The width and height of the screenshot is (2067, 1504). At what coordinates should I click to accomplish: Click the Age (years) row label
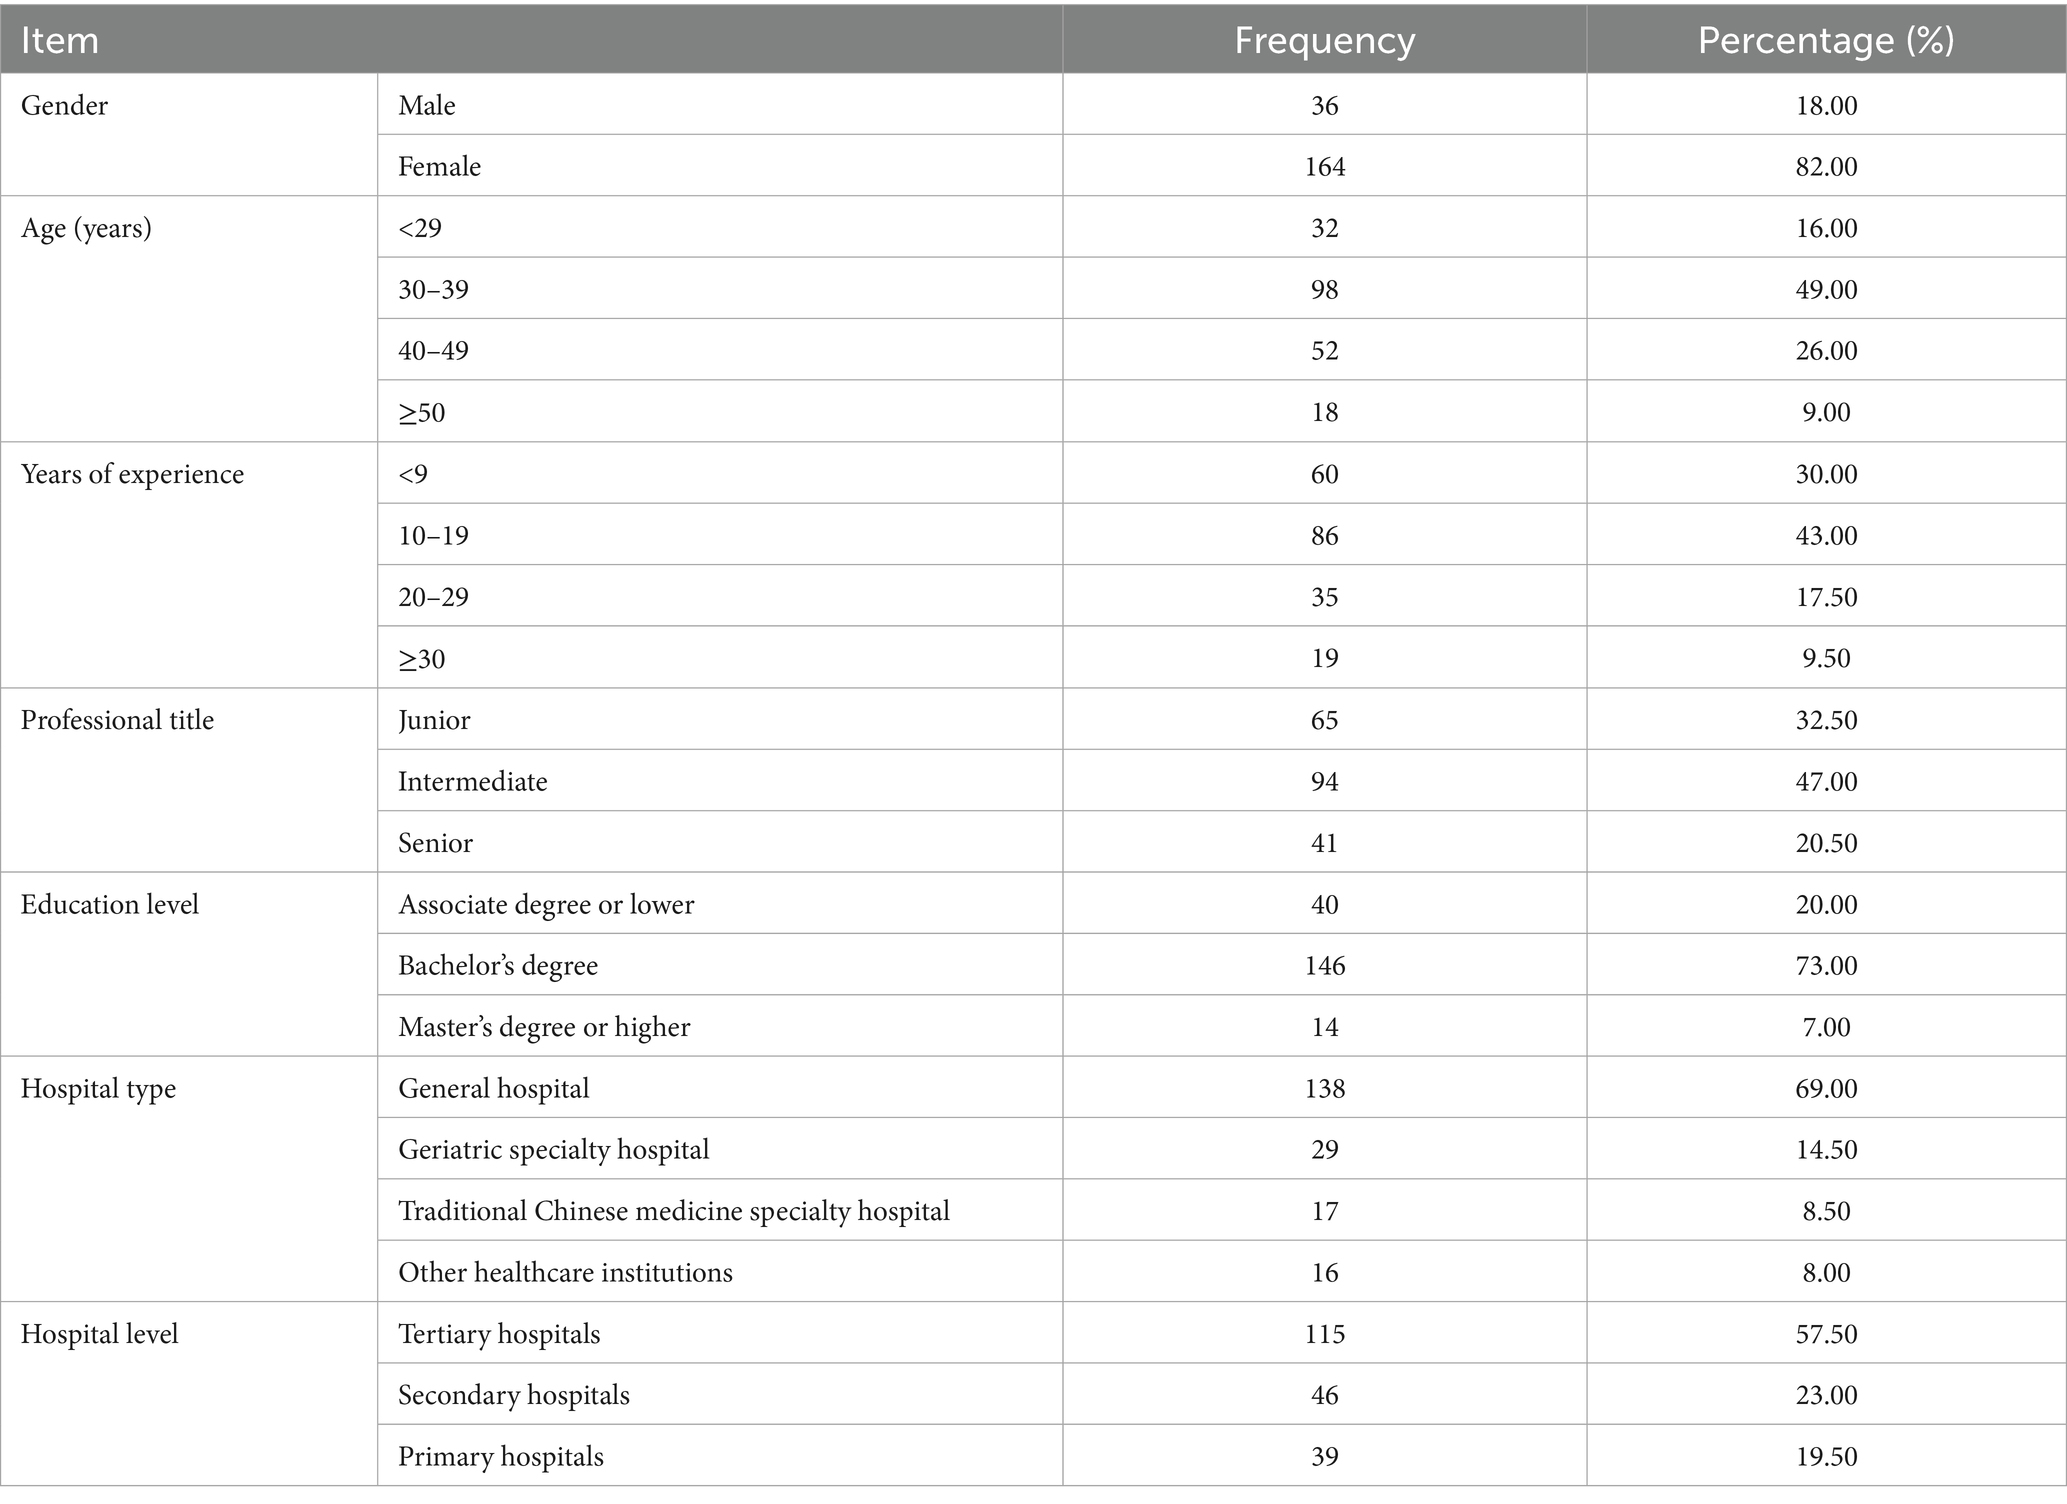point(86,228)
